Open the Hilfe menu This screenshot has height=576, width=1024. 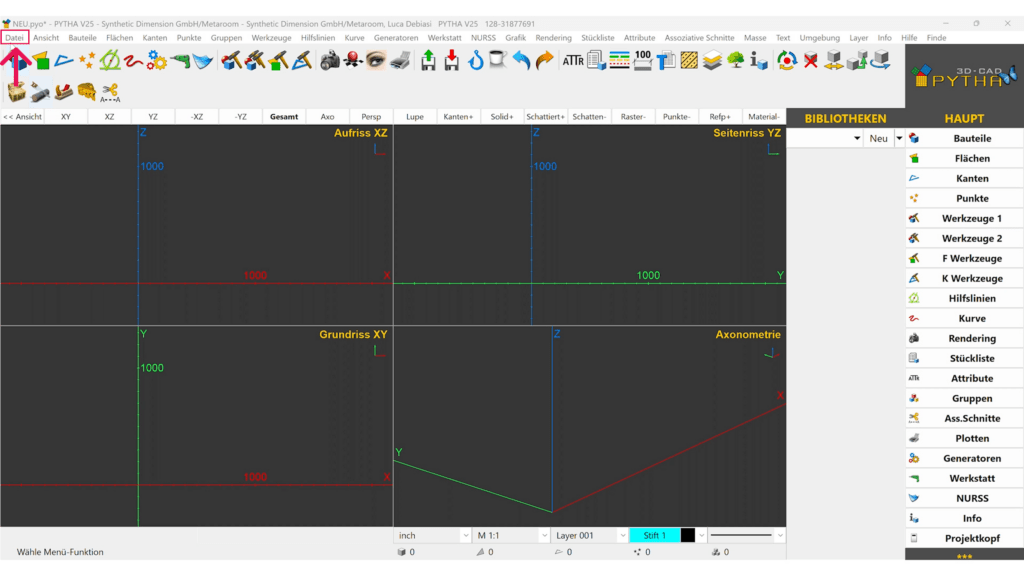[x=909, y=38]
